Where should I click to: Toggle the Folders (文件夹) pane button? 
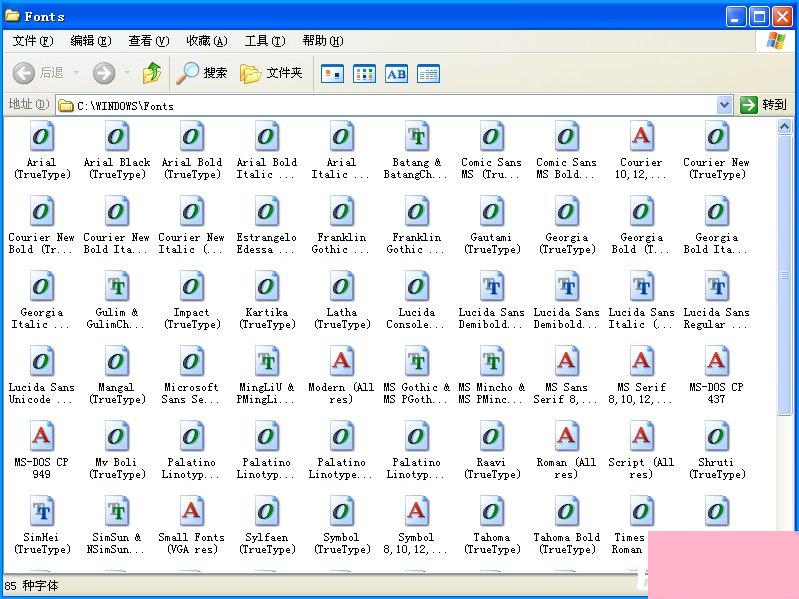[271, 73]
